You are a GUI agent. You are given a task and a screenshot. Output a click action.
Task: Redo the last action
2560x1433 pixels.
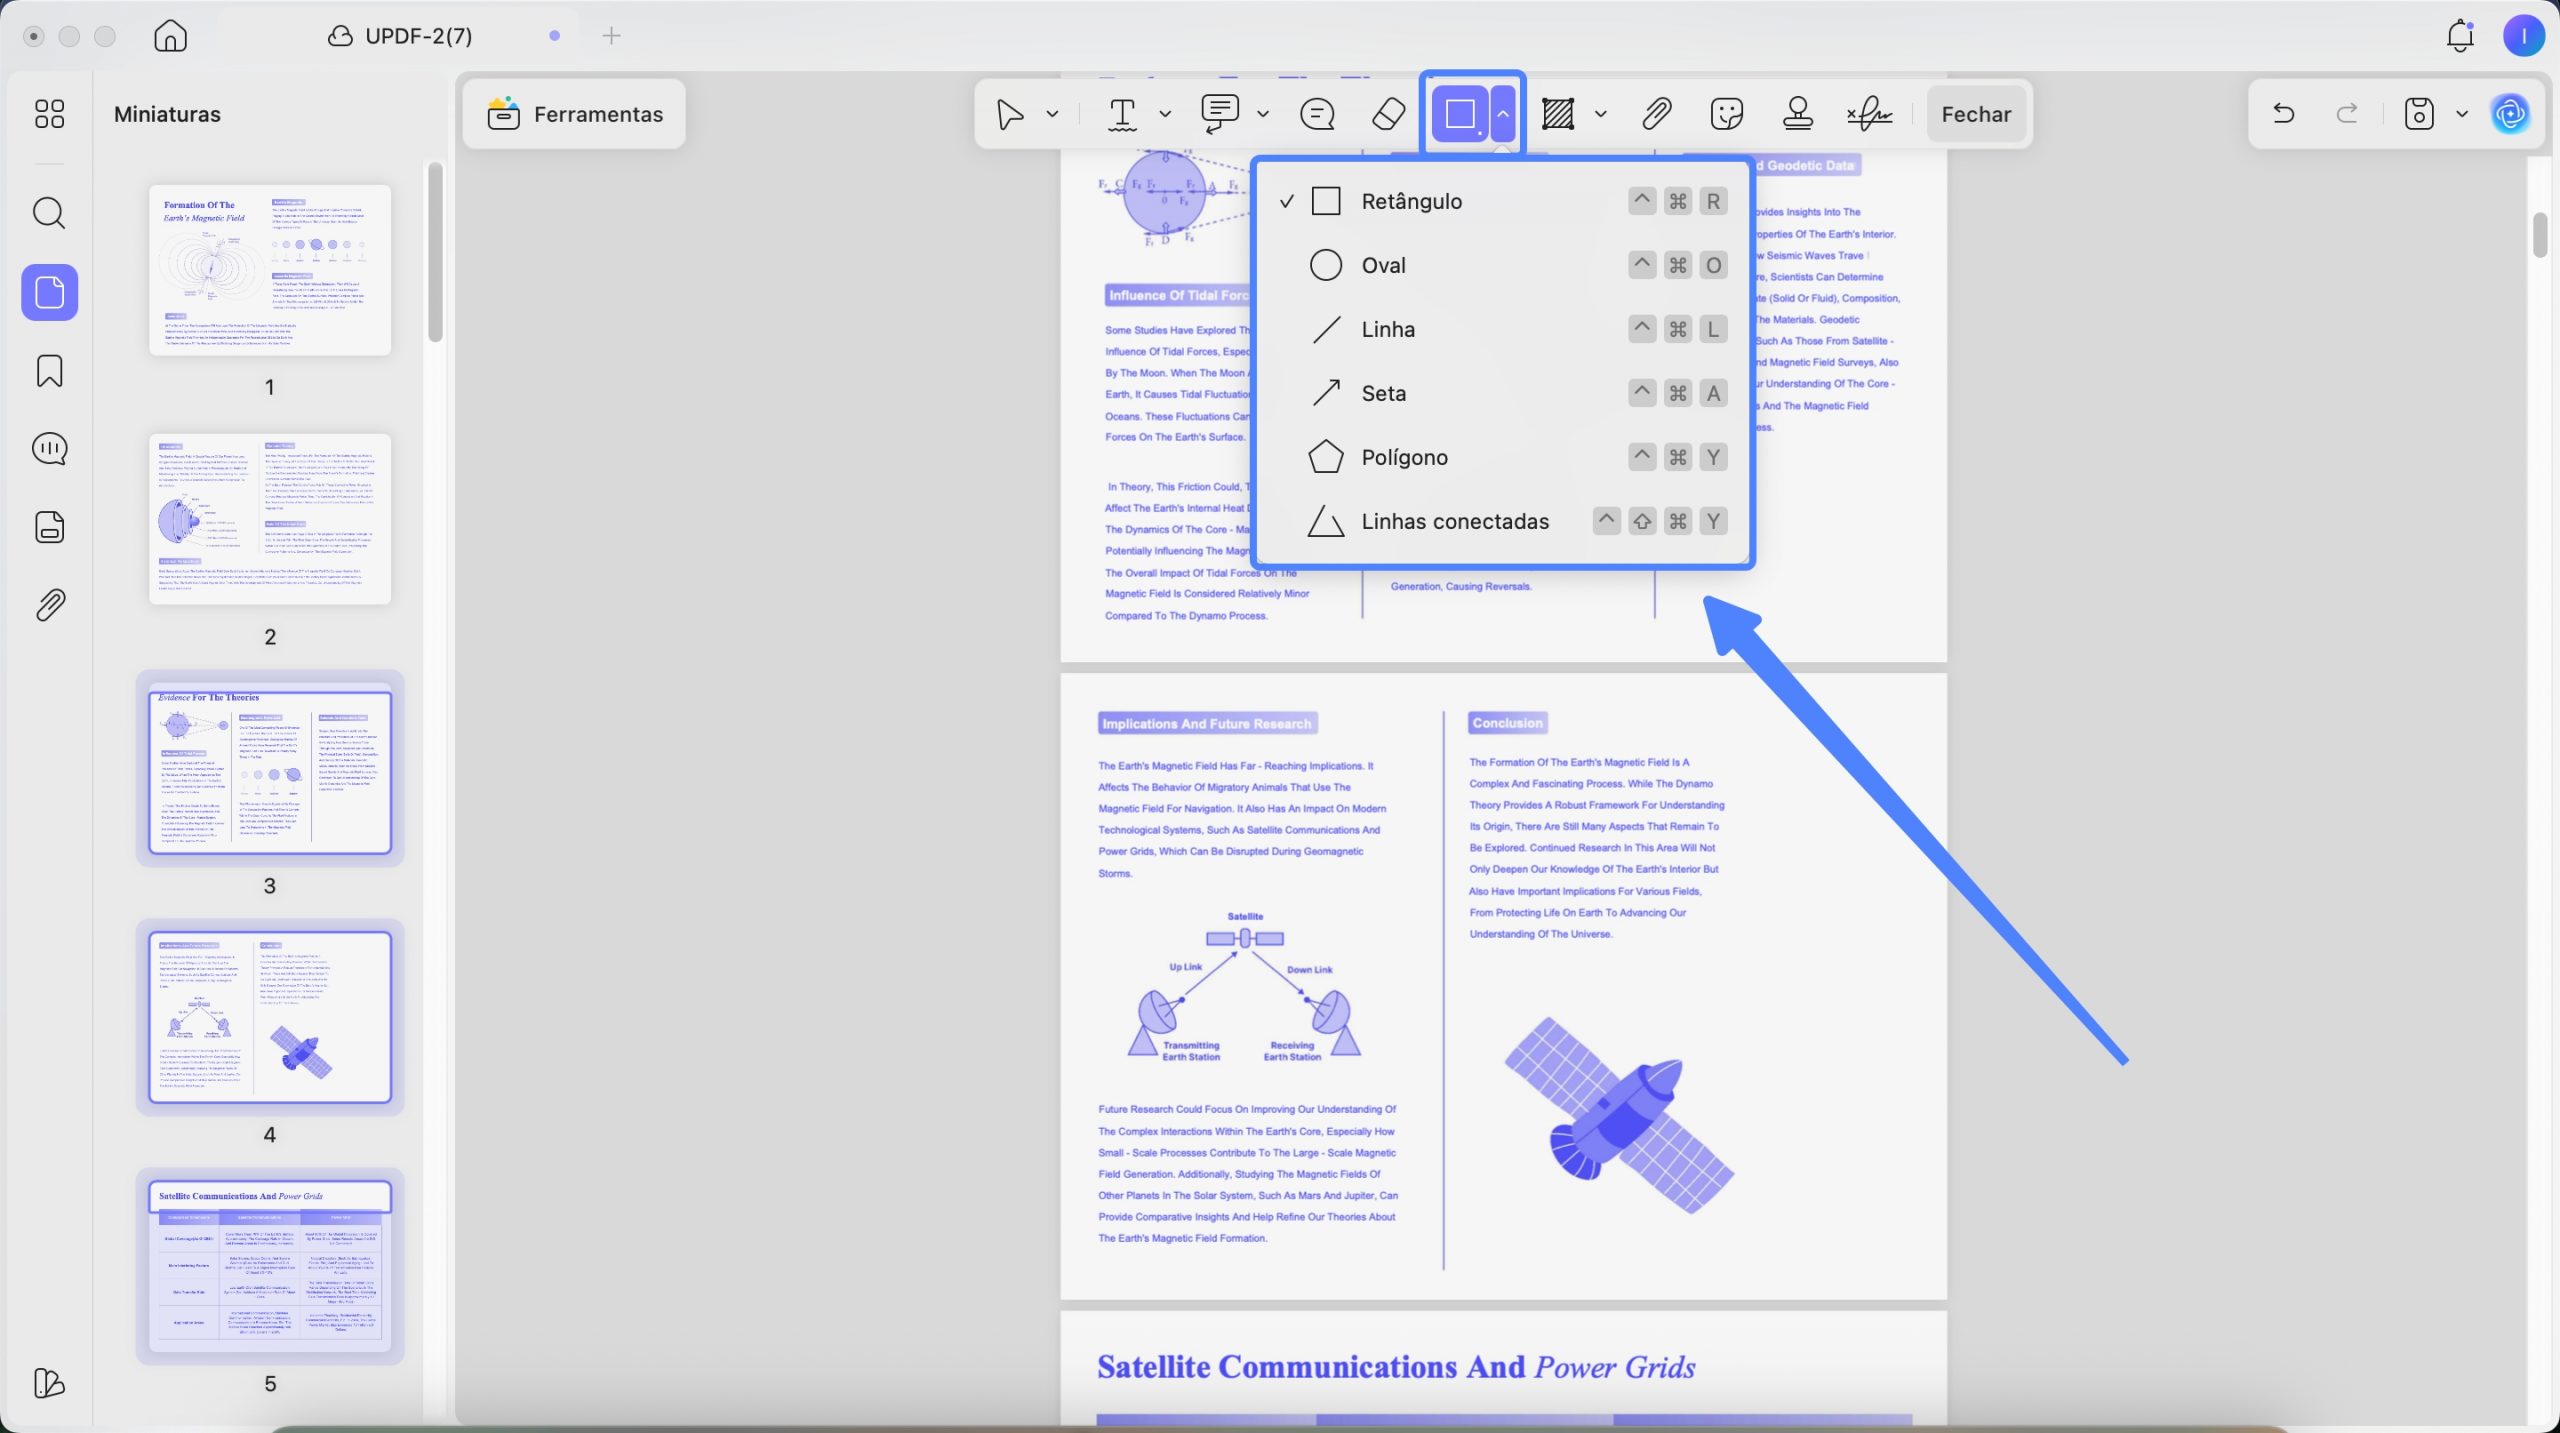tap(2347, 113)
